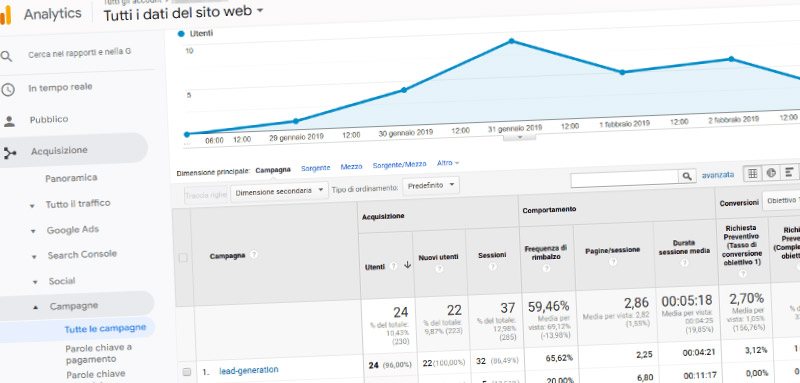Screen dimensions: 800x383
Task: Open the Tutti i dati del sito web dropdown
Action: pyautogui.click(x=183, y=13)
